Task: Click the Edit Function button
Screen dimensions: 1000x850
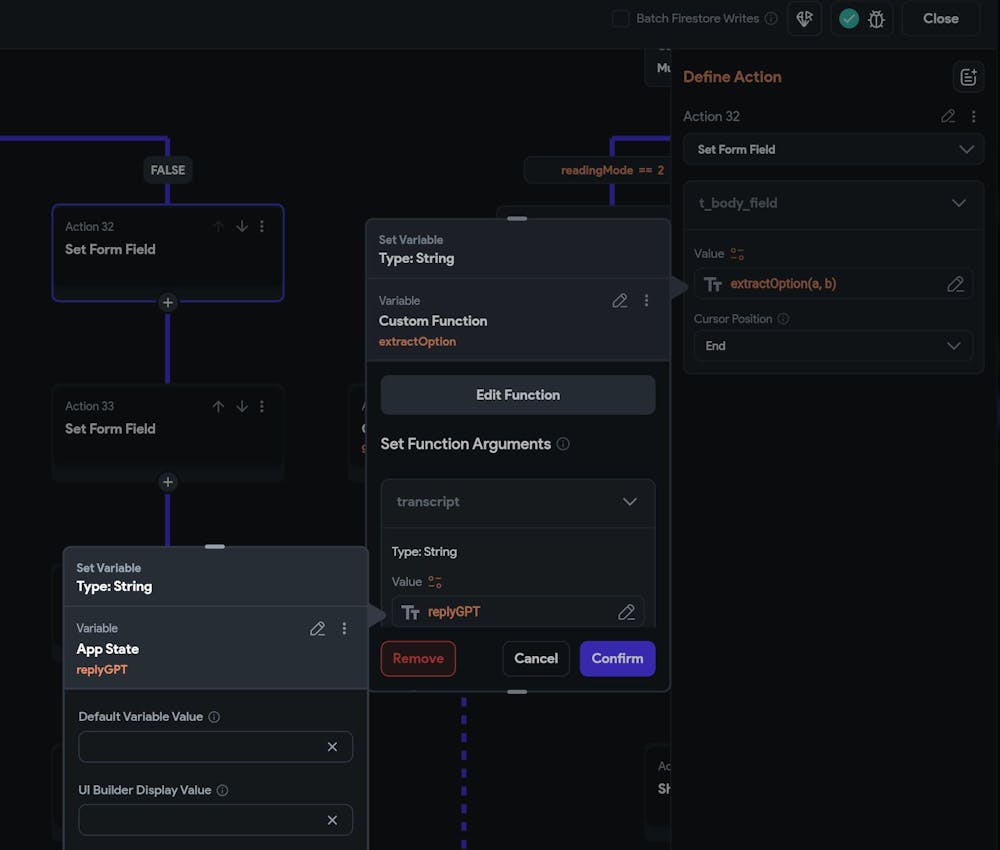Action: [x=518, y=395]
